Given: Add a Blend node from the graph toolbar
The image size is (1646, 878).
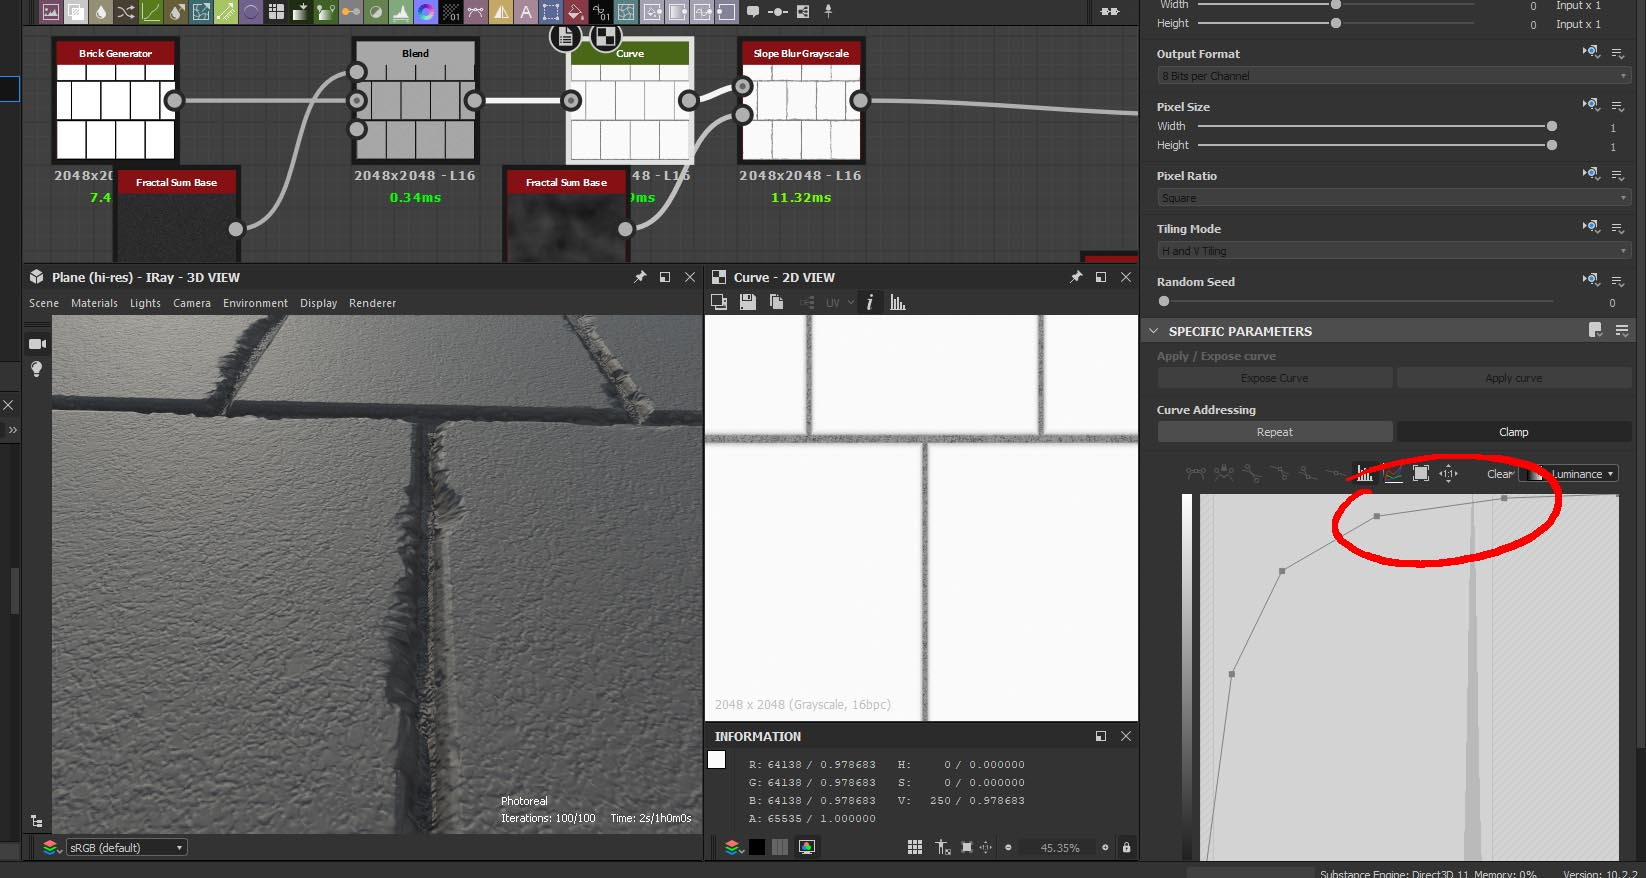Looking at the screenshot, I should (x=75, y=12).
